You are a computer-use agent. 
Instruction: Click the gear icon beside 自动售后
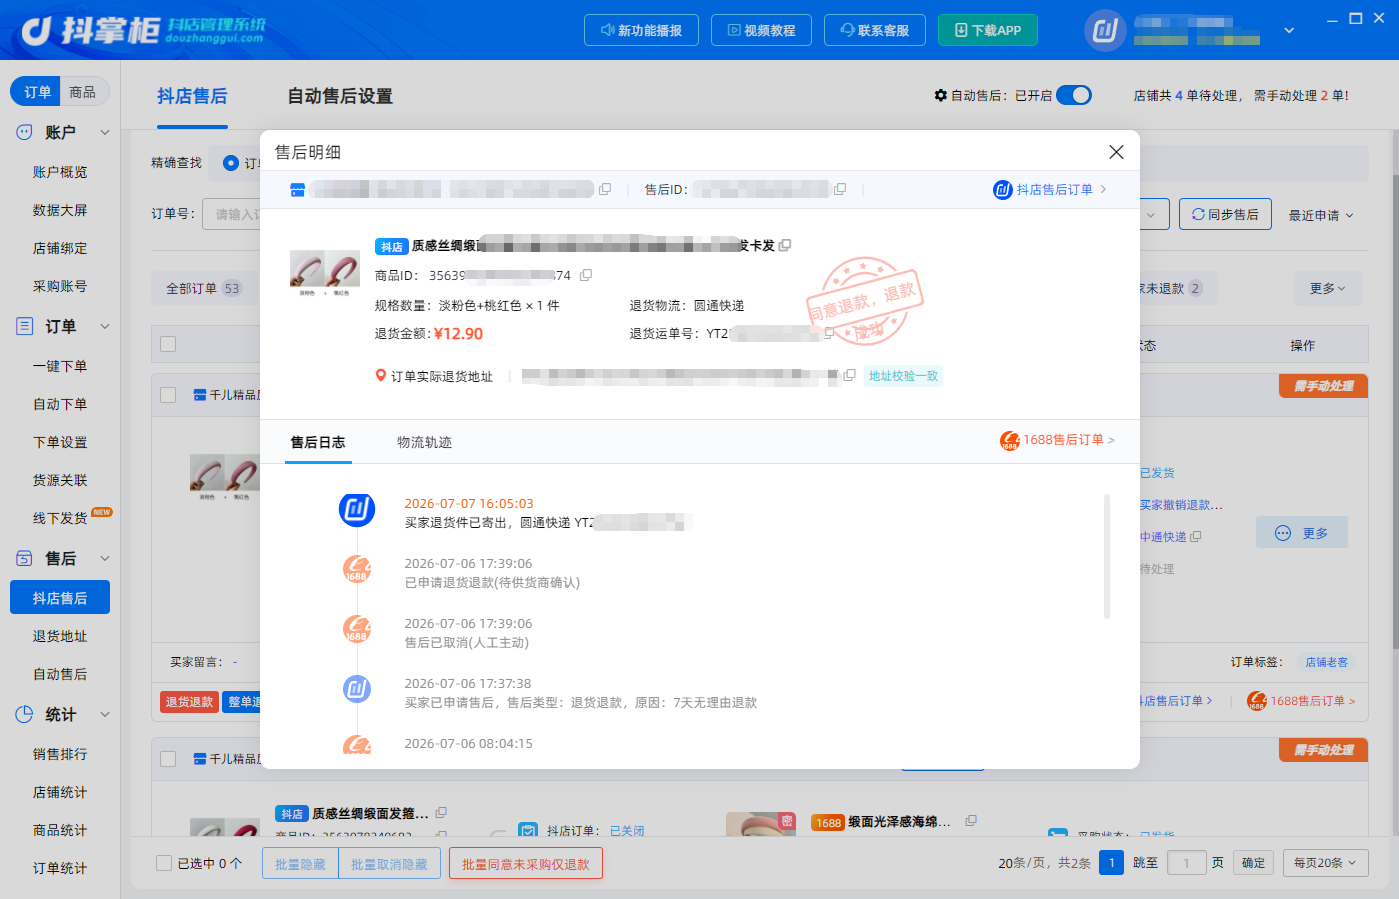pos(941,95)
